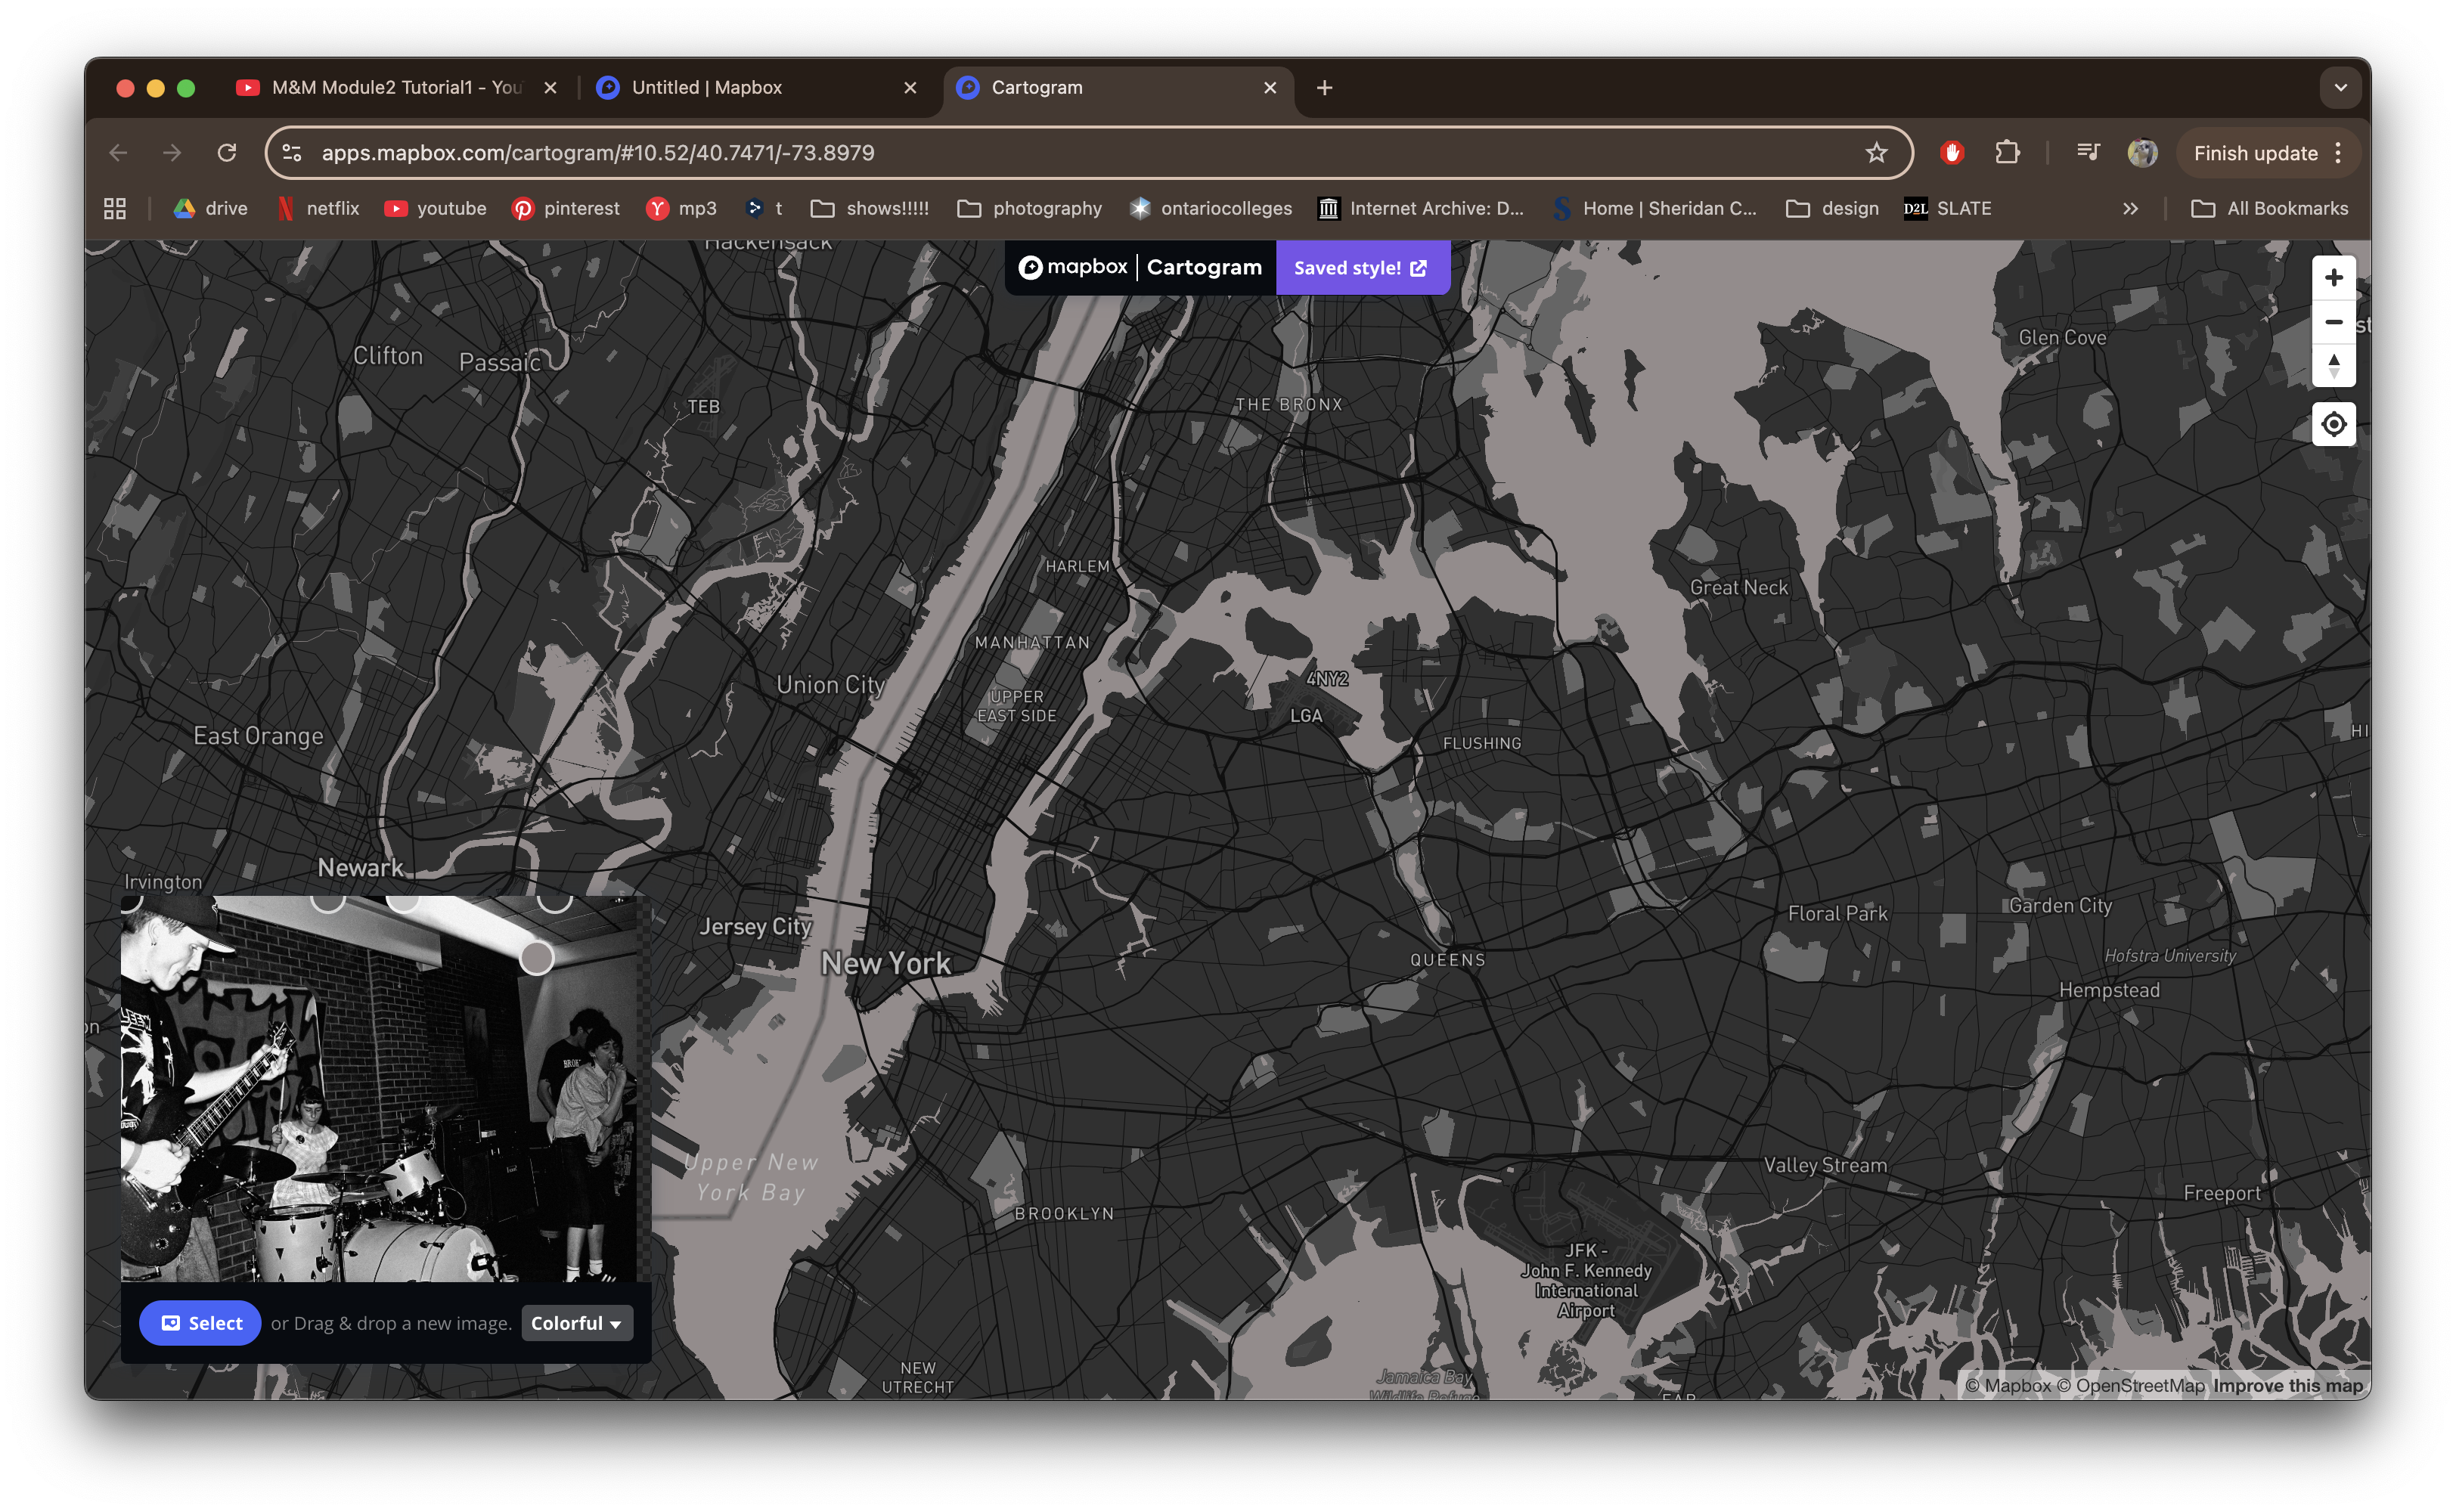Open the tab search chevron at top right
This screenshot has height=1512, width=2456.
point(2340,87)
